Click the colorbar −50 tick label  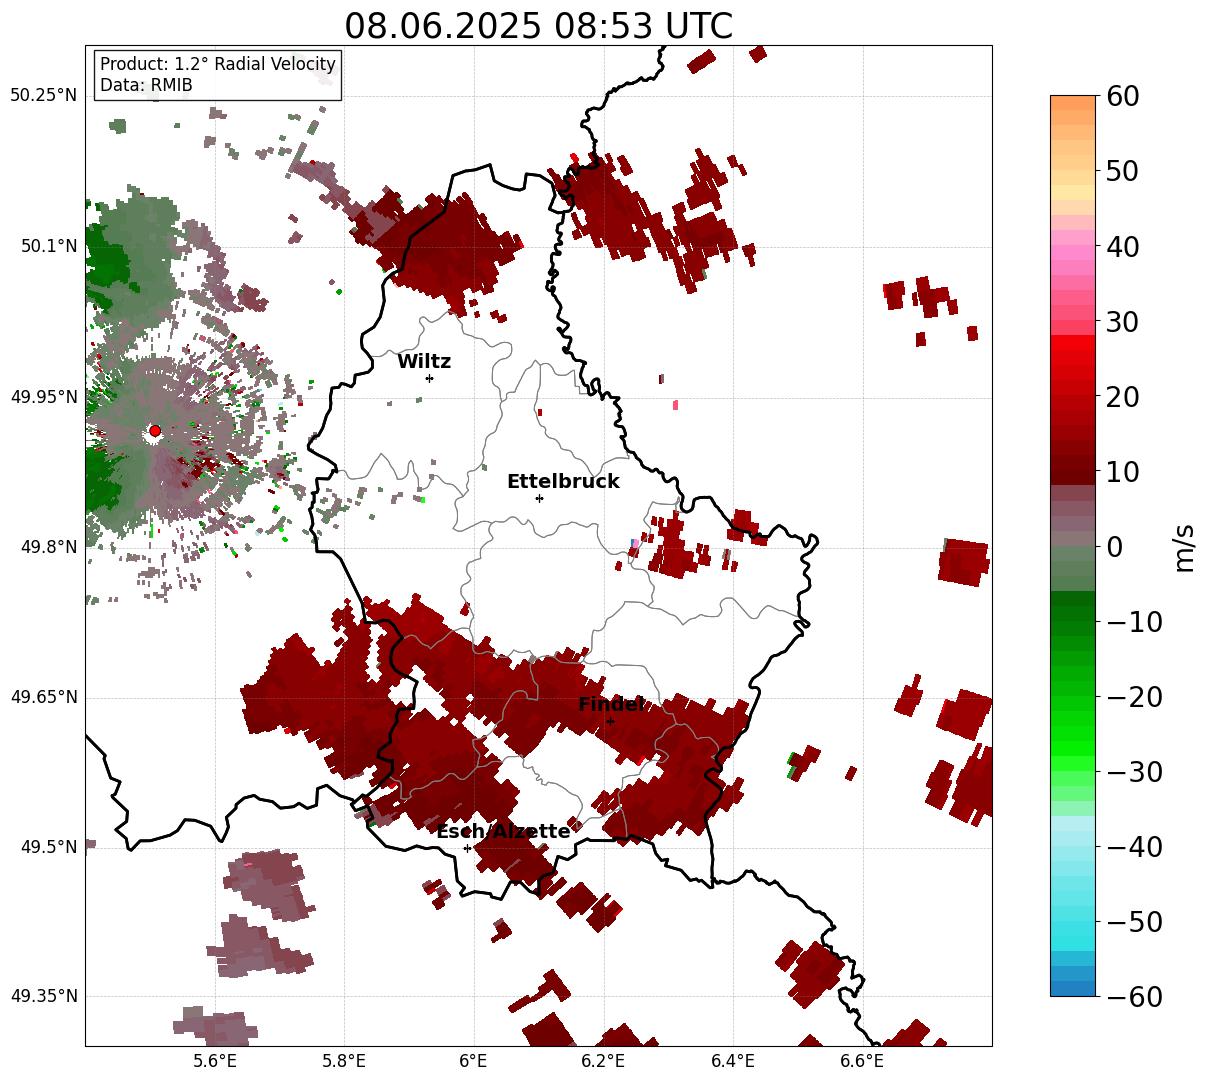[1134, 921]
